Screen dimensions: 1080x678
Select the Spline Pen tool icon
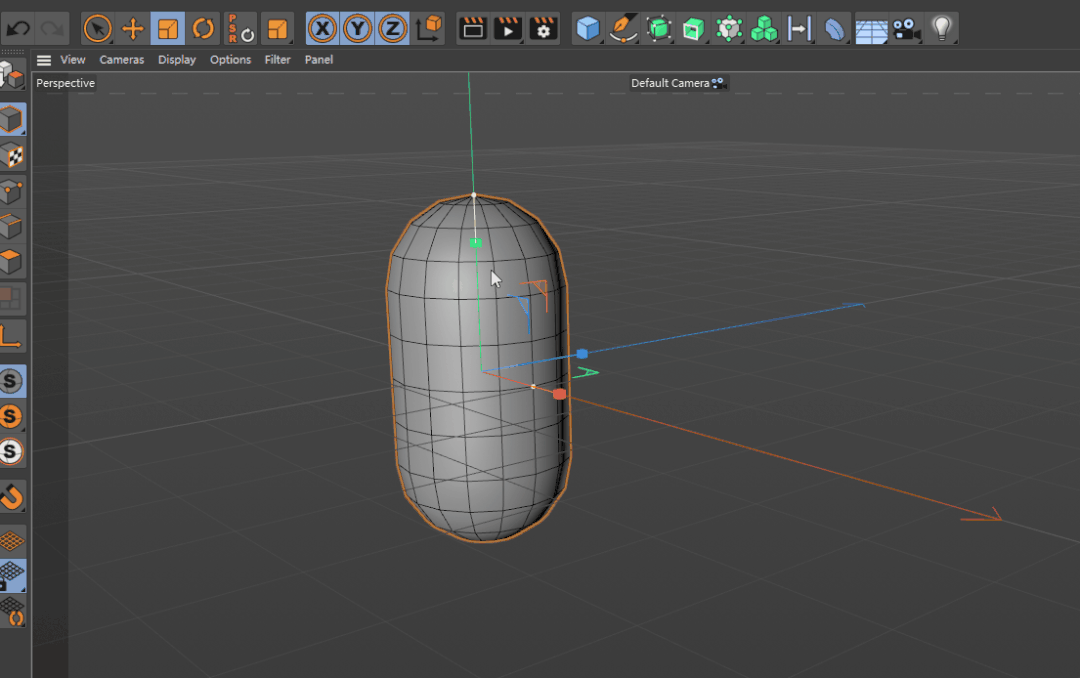(x=623, y=29)
